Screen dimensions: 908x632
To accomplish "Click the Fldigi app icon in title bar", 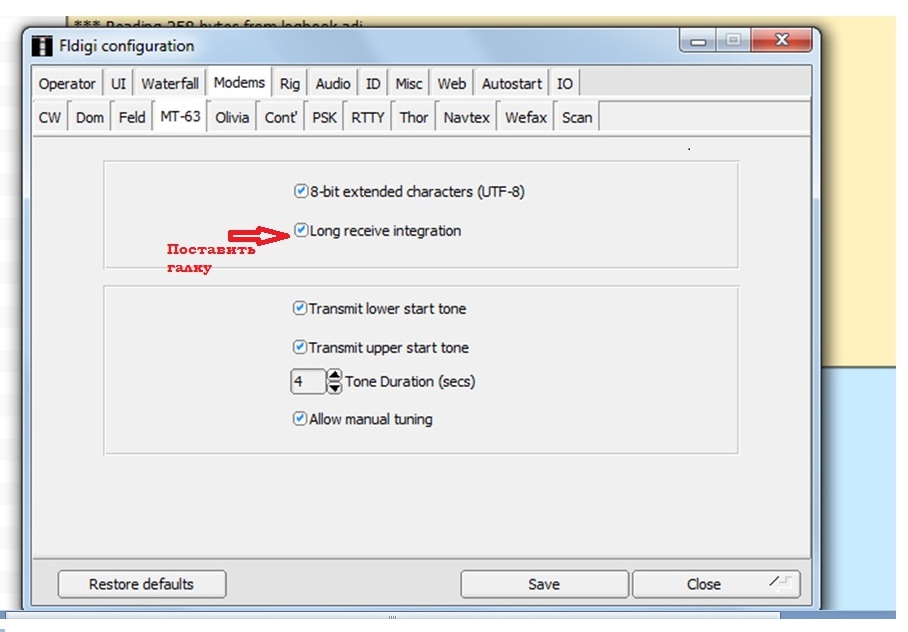I will [x=41, y=46].
